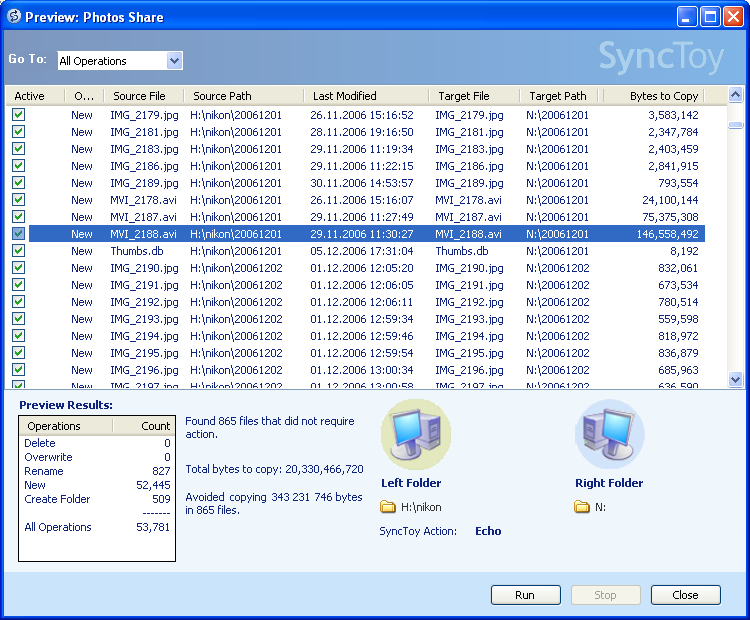Uncheck Active box for IMG_2190.jpg

[x=18, y=268]
